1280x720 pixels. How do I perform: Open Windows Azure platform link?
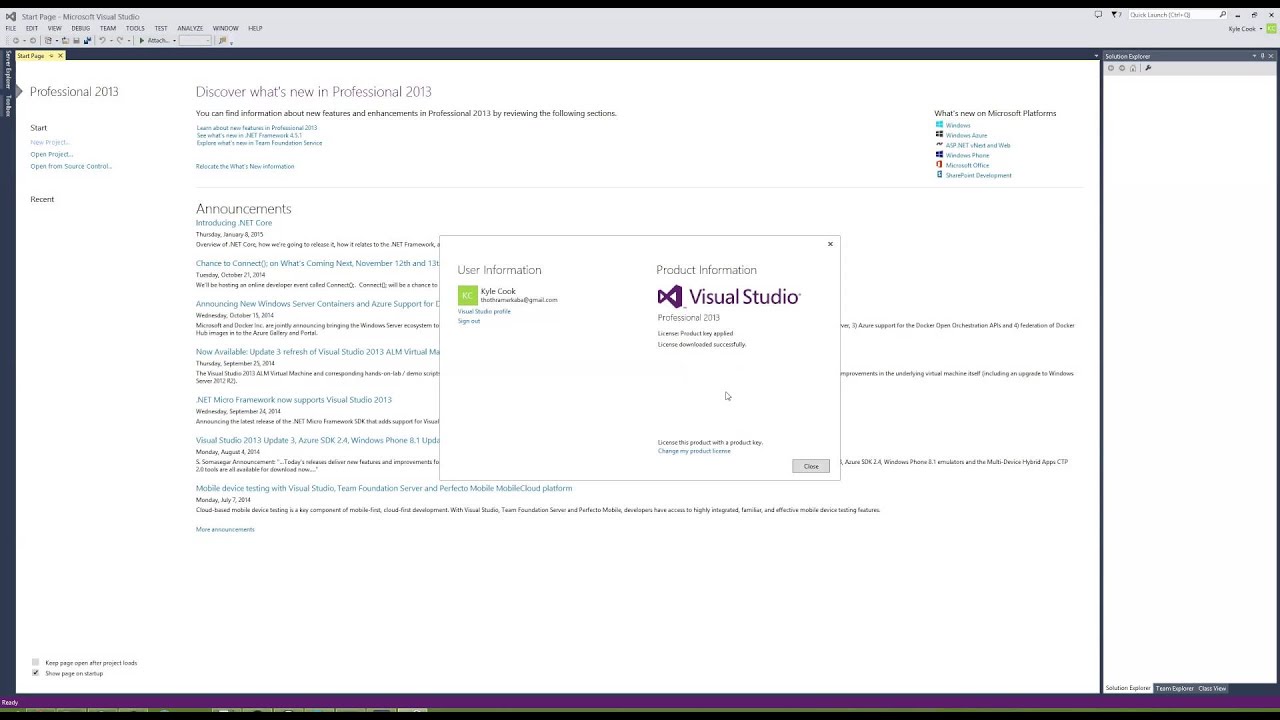[966, 135]
